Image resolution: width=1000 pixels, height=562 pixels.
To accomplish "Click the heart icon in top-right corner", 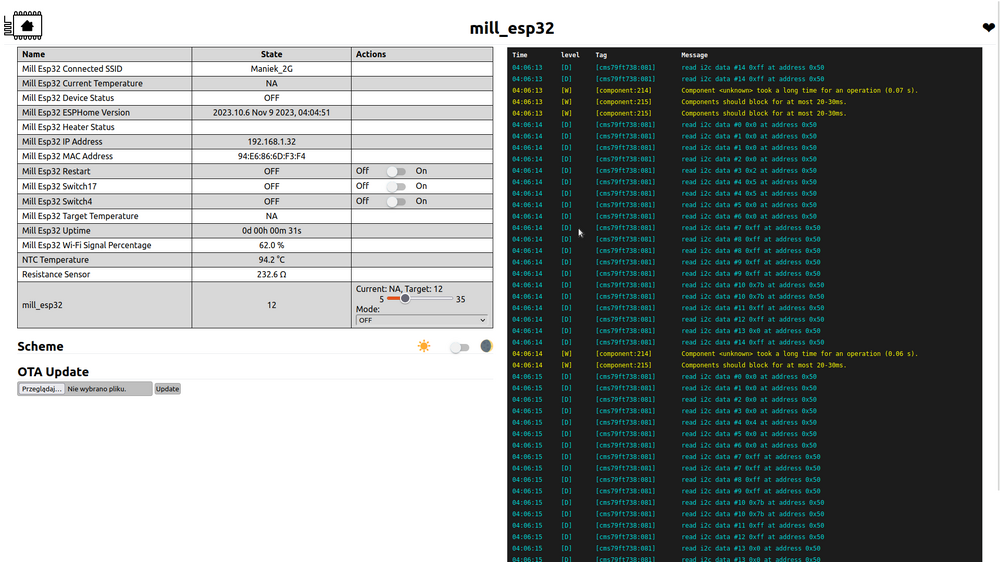I will [989, 28].
